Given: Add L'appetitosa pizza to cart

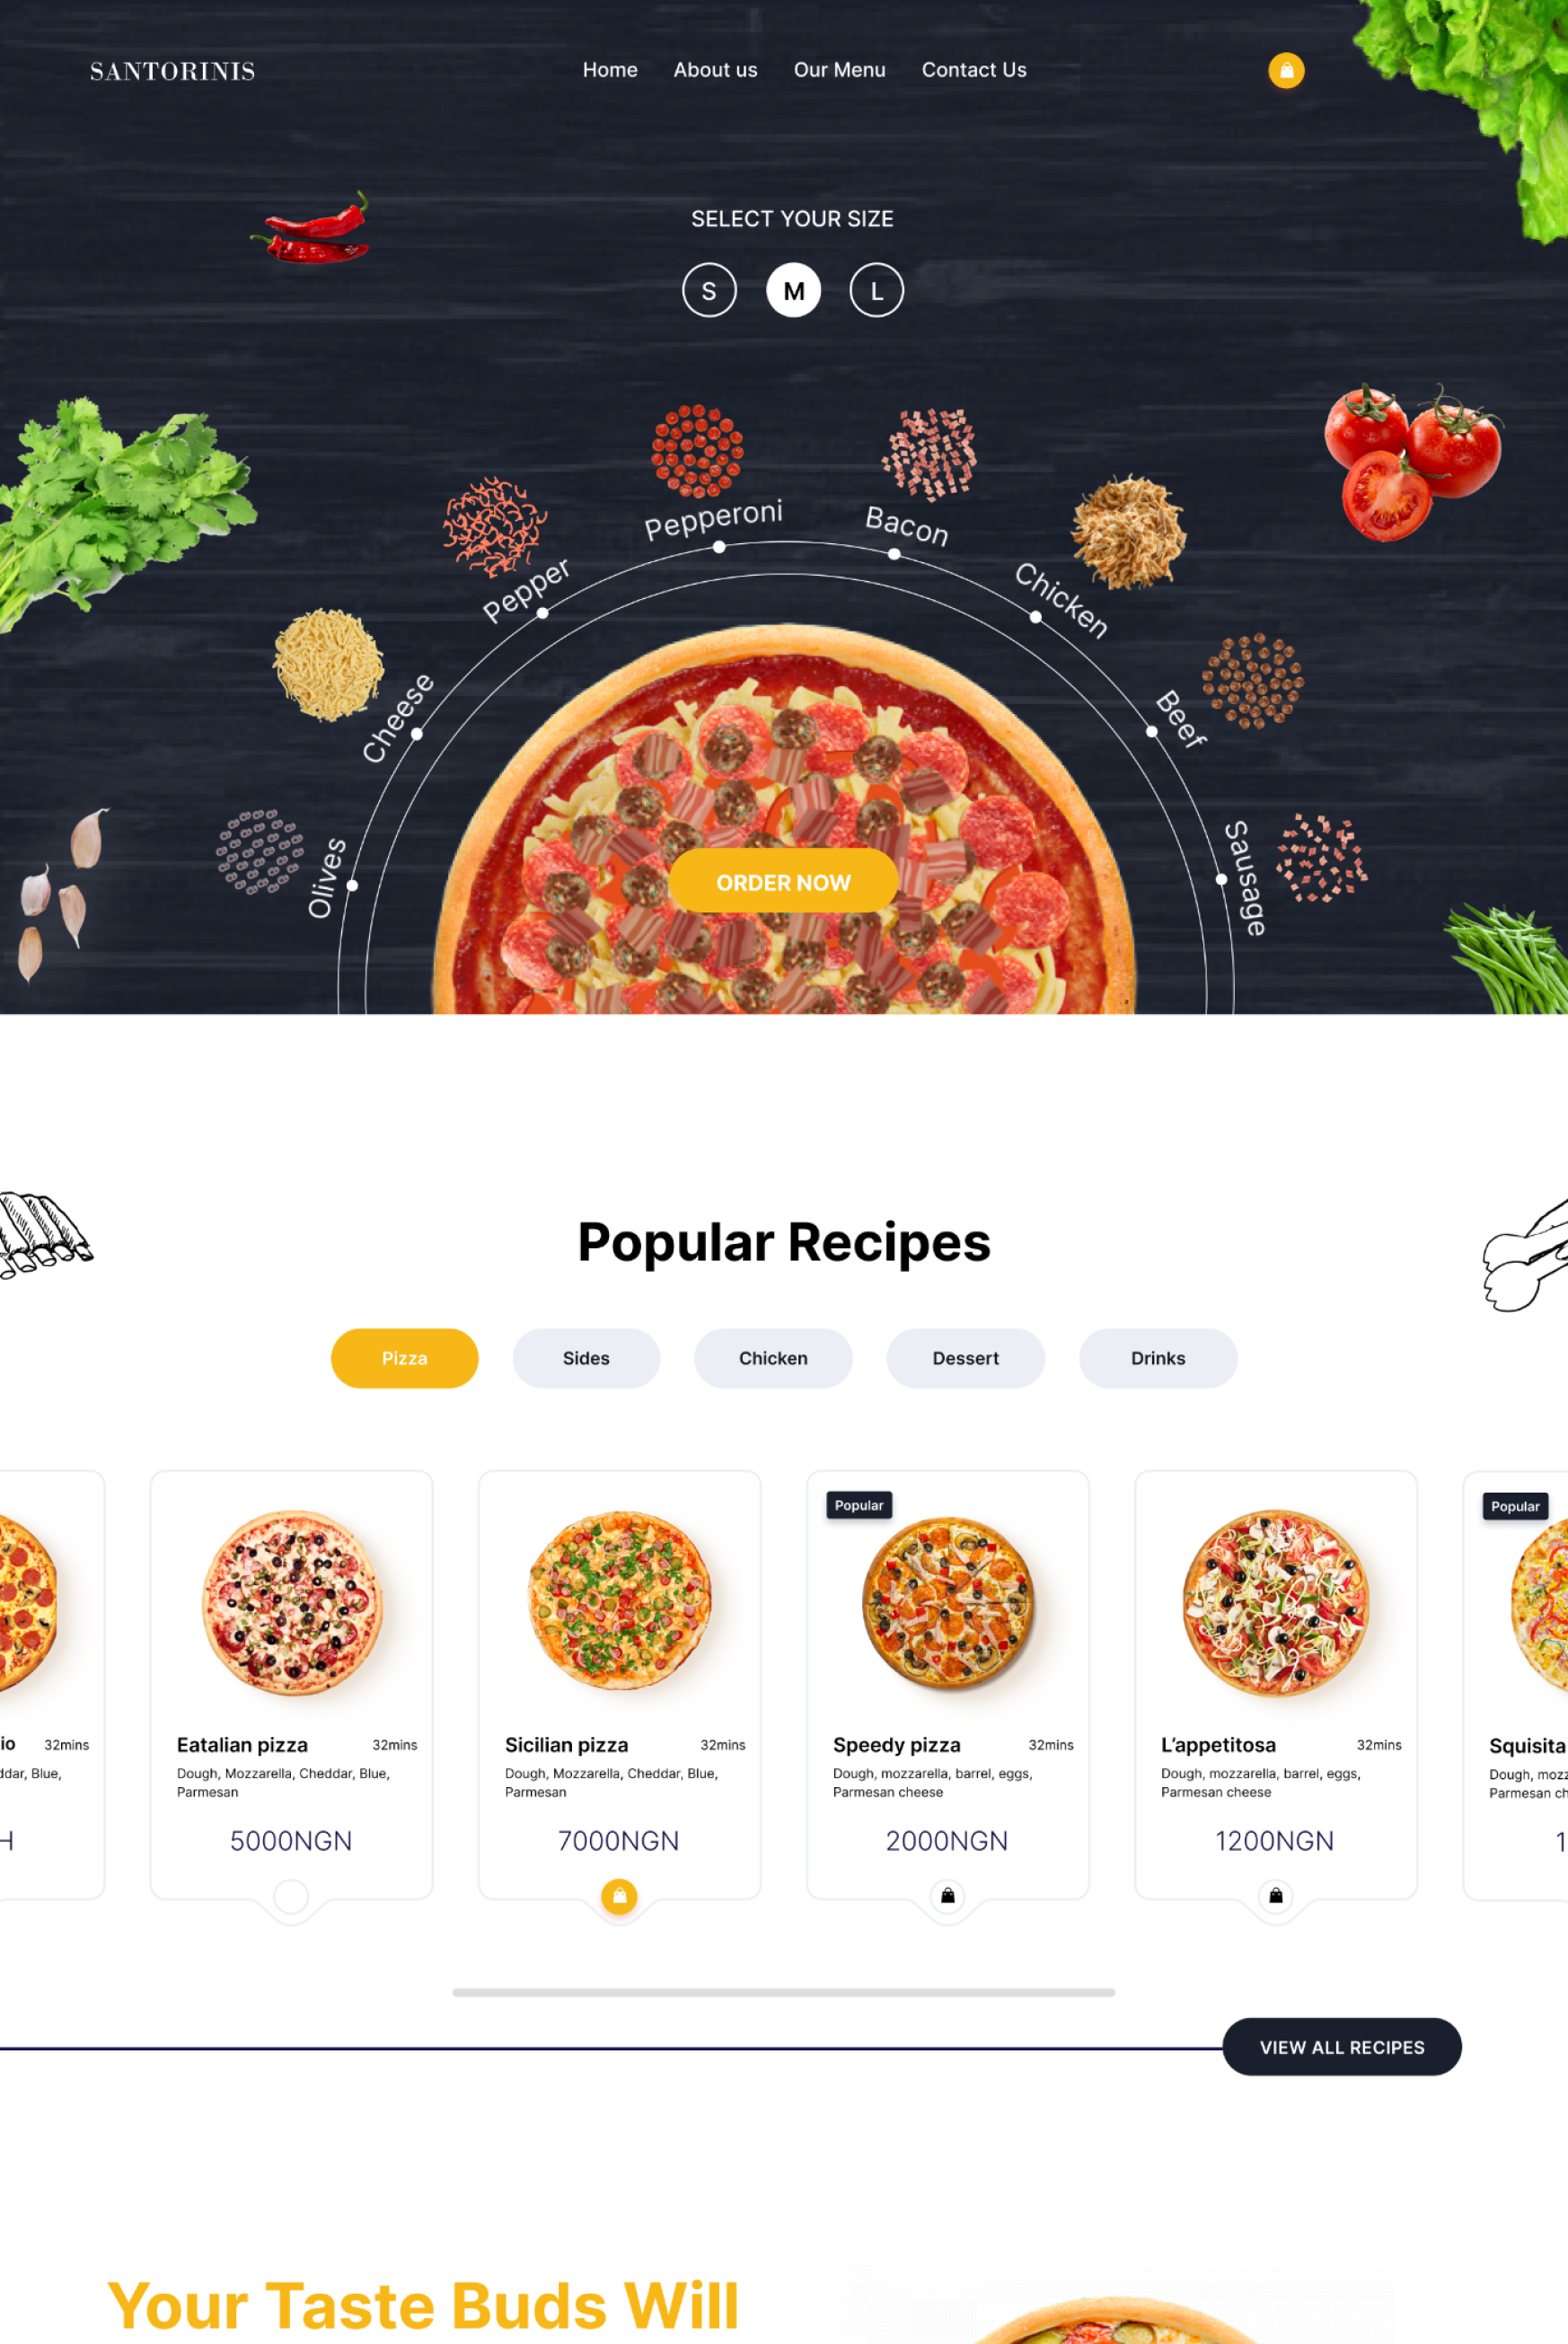Looking at the screenshot, I should click(1276, 1896).
